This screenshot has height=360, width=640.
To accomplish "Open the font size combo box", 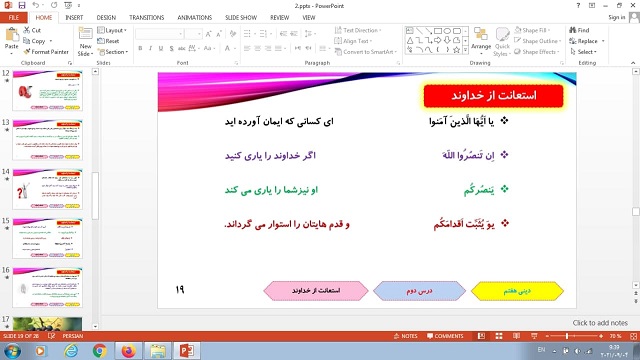I will click(193, 34).
